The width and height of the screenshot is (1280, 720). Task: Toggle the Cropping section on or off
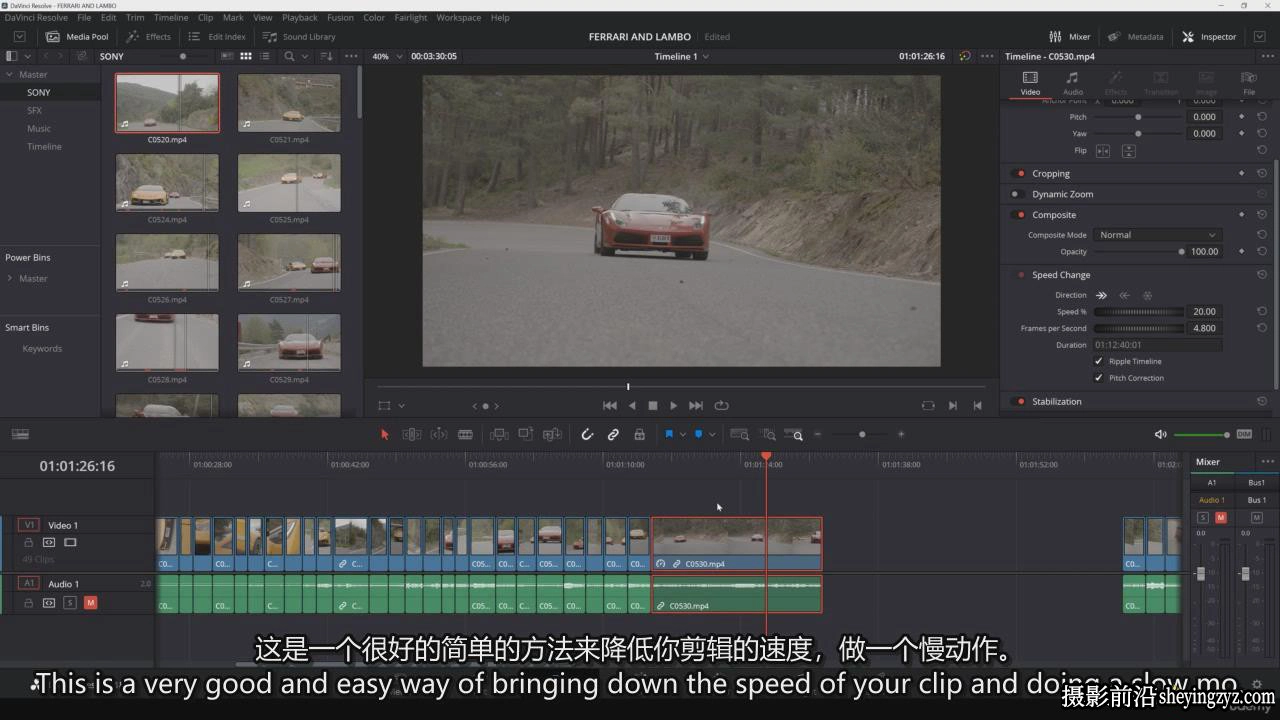tap(1020, 173)
